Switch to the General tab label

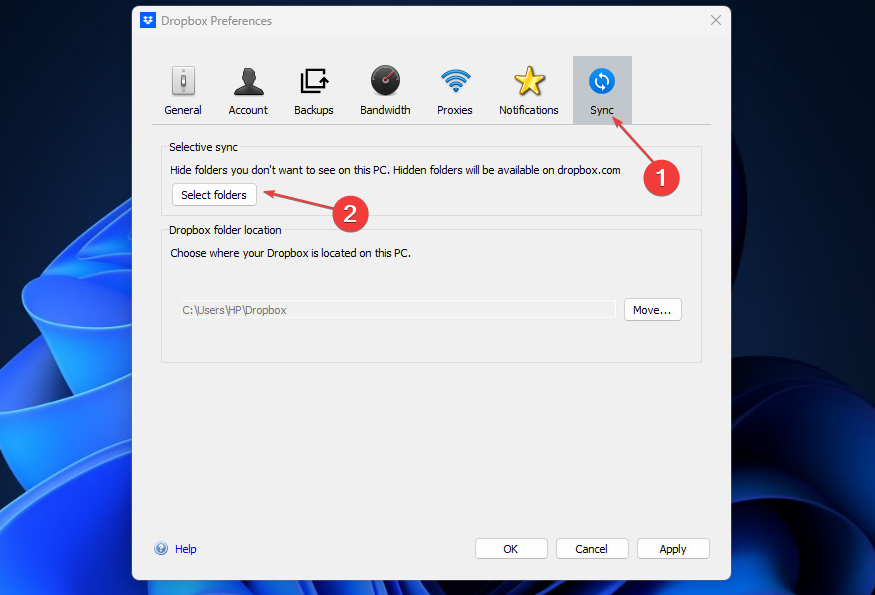click(x=183, y=110)
